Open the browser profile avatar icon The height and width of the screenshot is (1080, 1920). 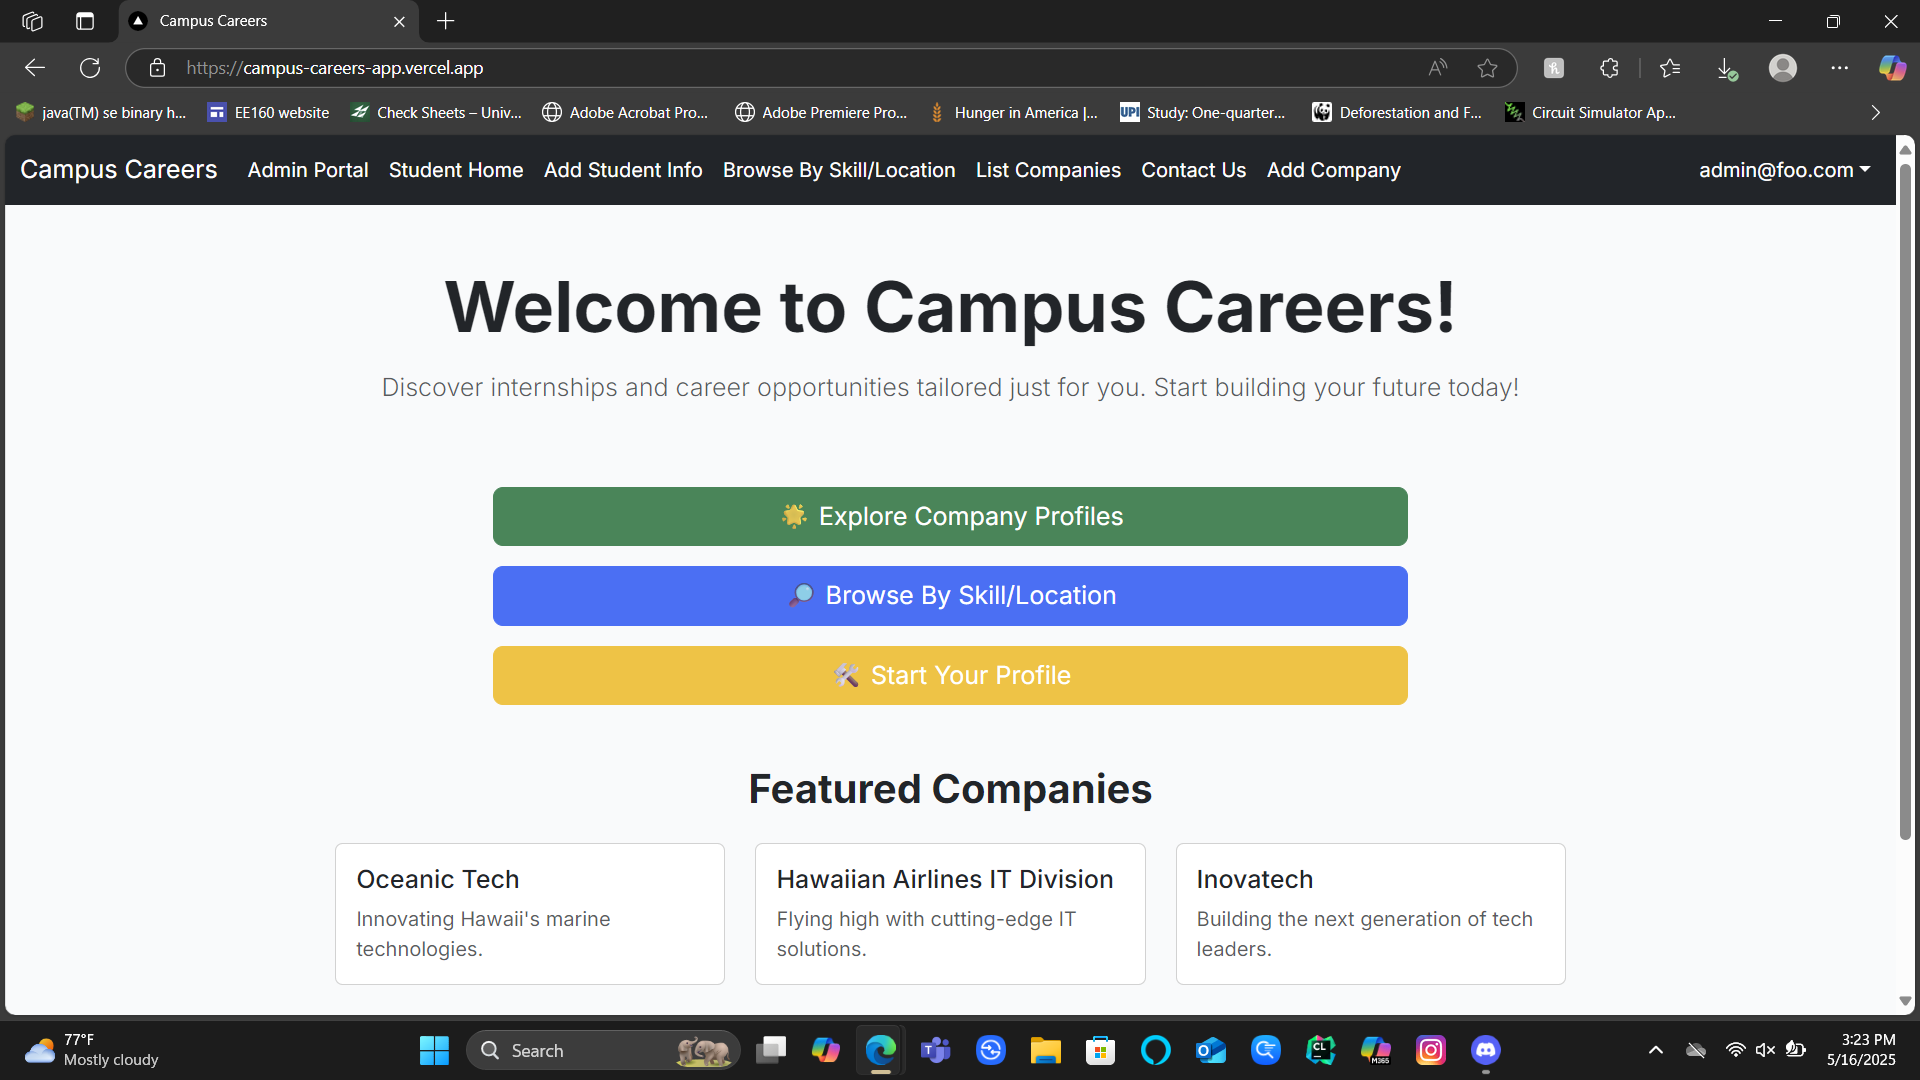click(1784, 67)
